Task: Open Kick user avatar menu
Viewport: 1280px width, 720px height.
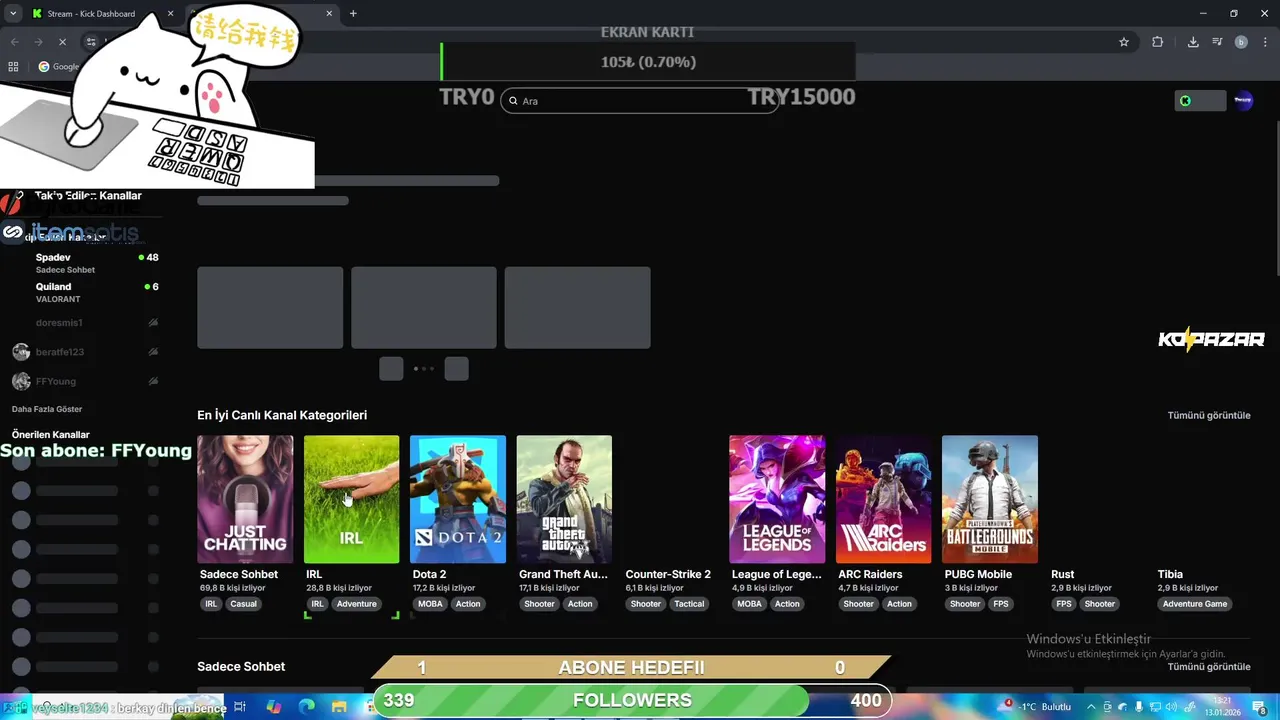Action: coord(1243,101)
